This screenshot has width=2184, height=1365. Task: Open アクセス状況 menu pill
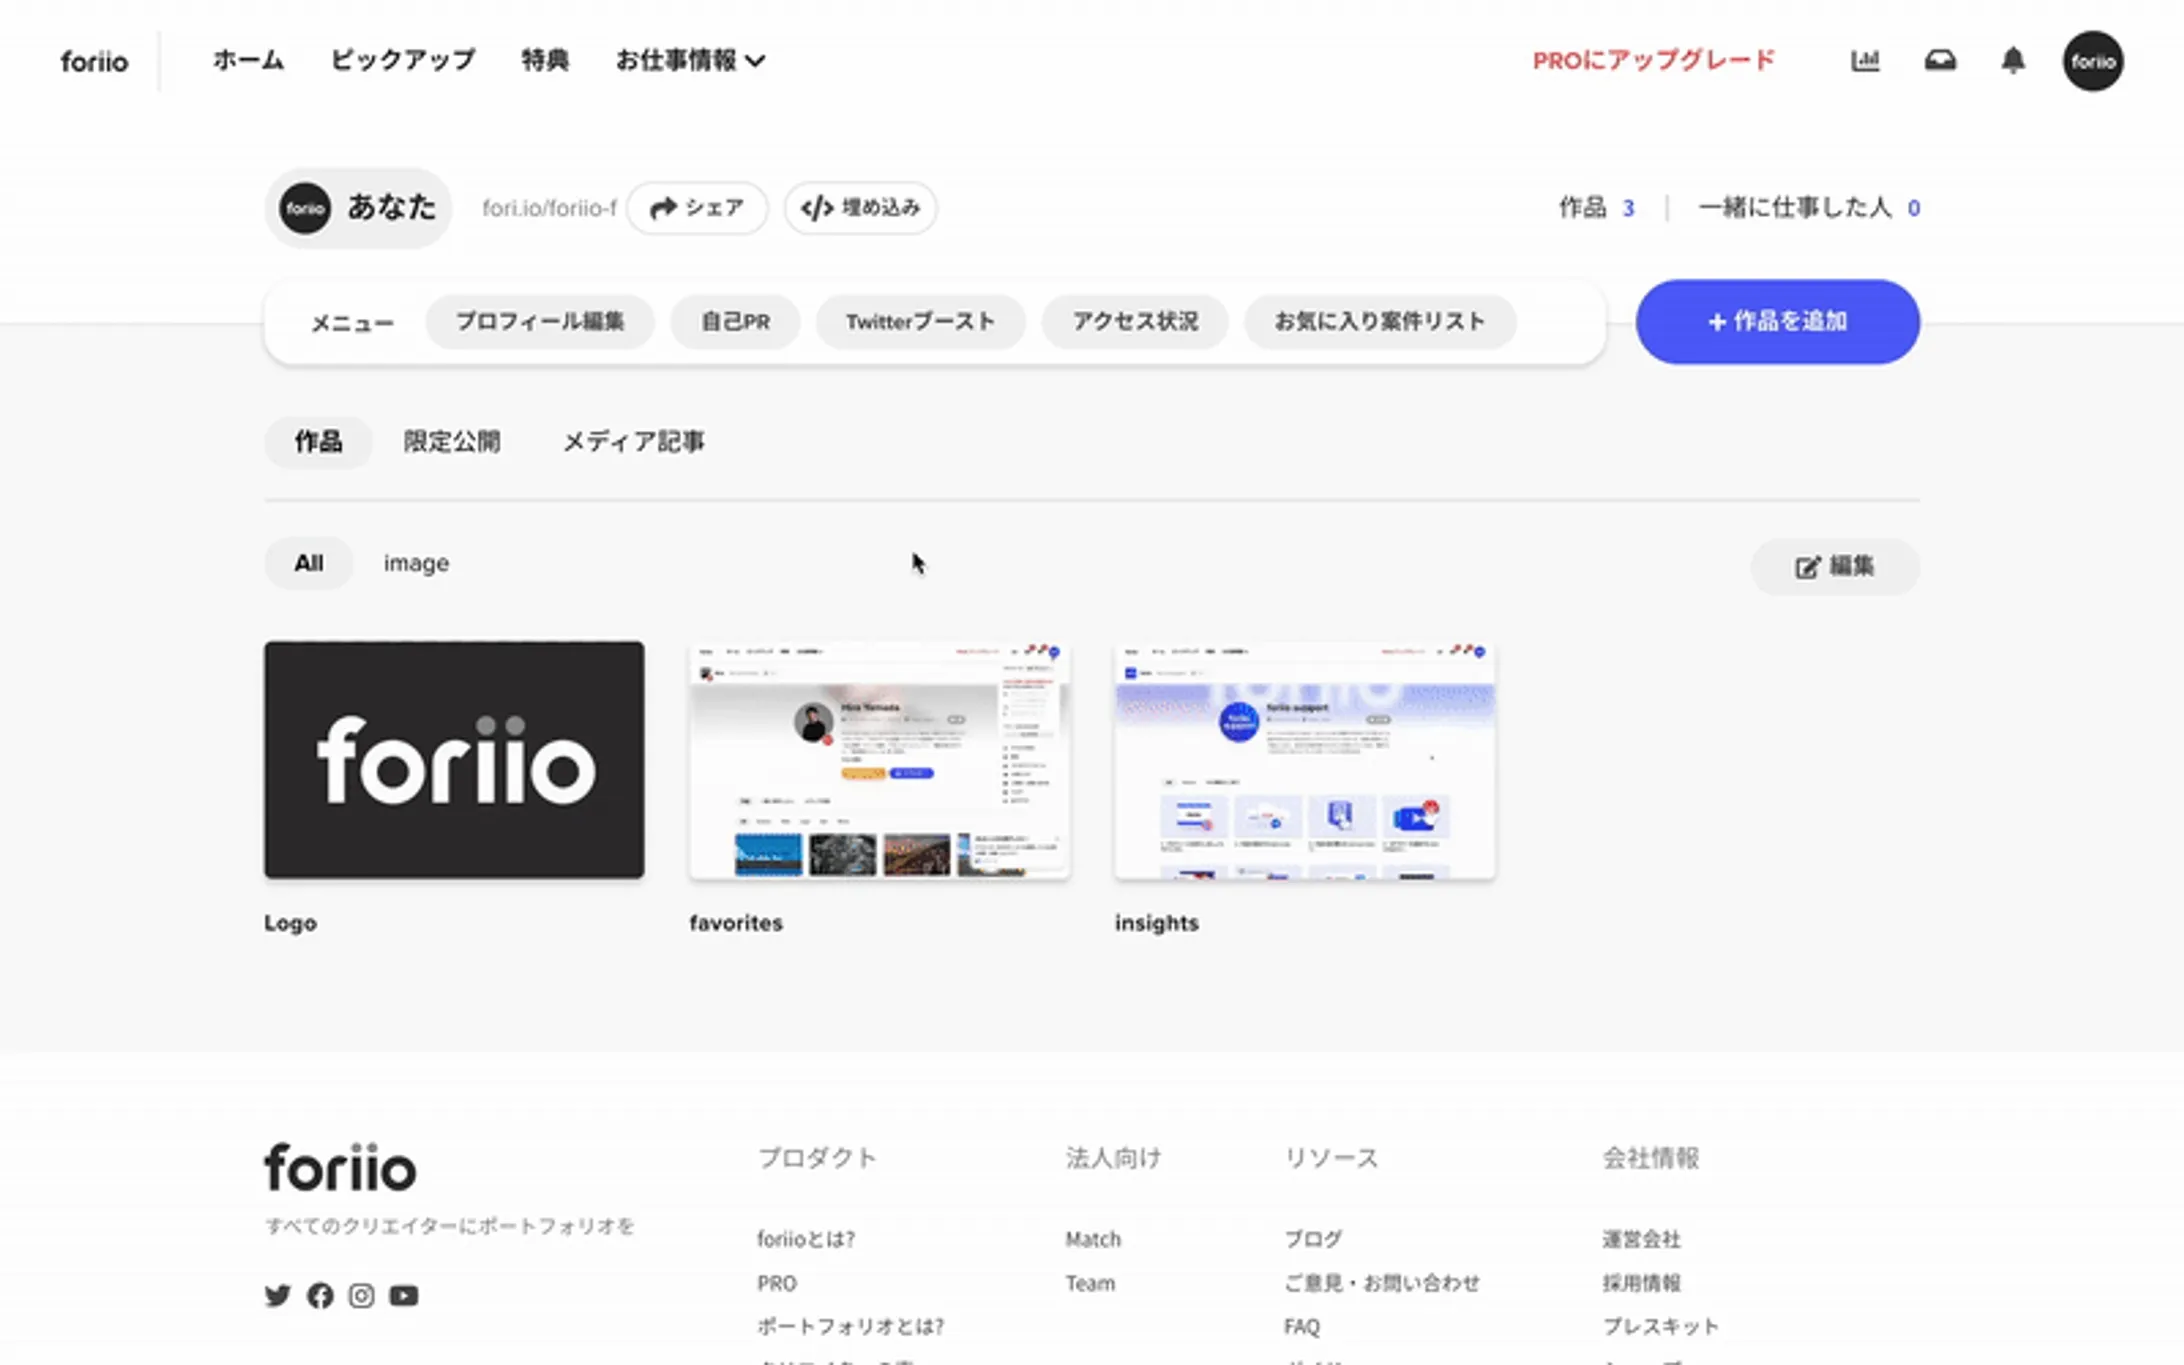[x=1135, y=322]
